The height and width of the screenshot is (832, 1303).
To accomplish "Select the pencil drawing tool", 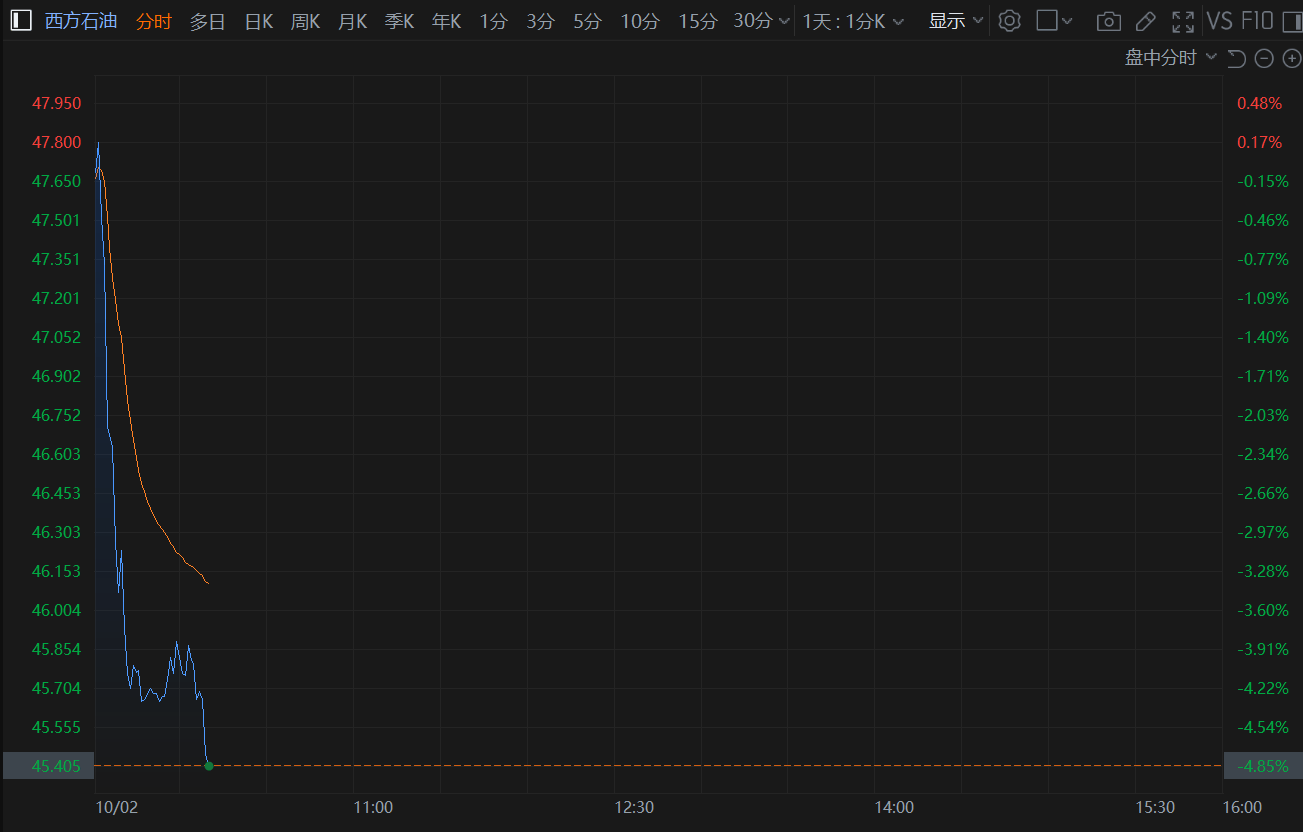I will 1145,21.
